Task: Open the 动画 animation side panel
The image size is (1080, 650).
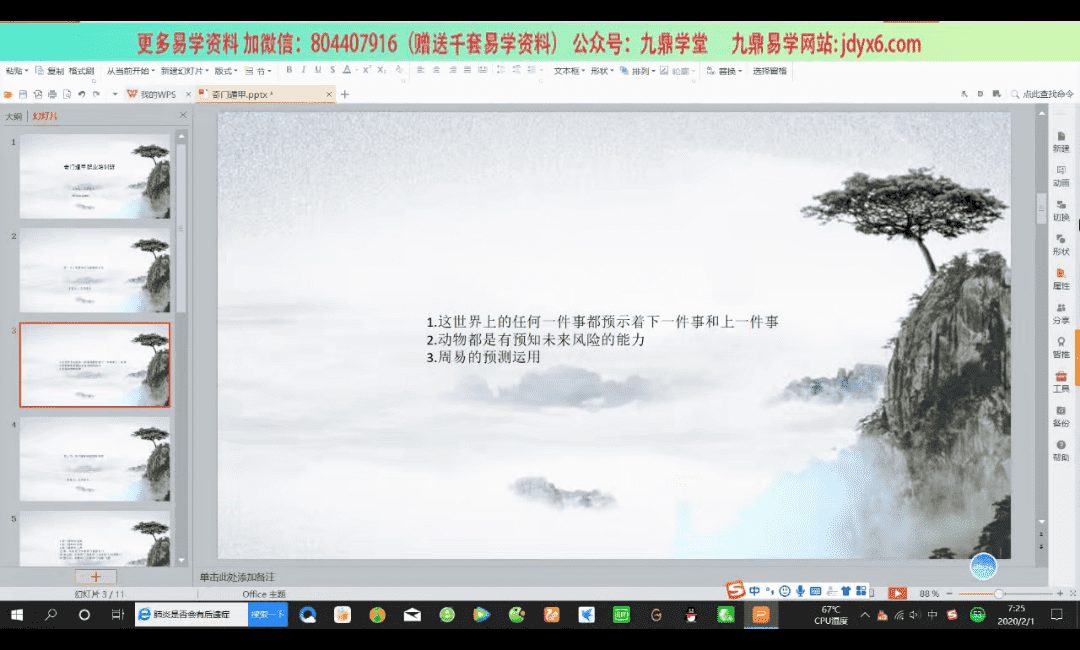Action: 1060,175
